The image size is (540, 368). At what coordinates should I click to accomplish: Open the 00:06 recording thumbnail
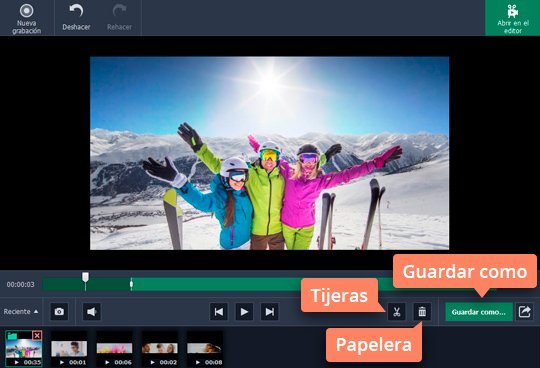(114, 348)
